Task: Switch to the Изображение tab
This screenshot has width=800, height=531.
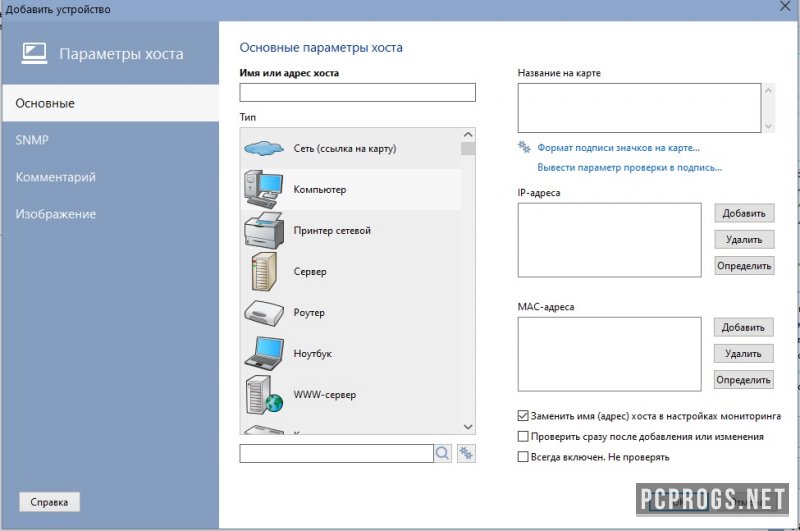Action: (111, 214)
